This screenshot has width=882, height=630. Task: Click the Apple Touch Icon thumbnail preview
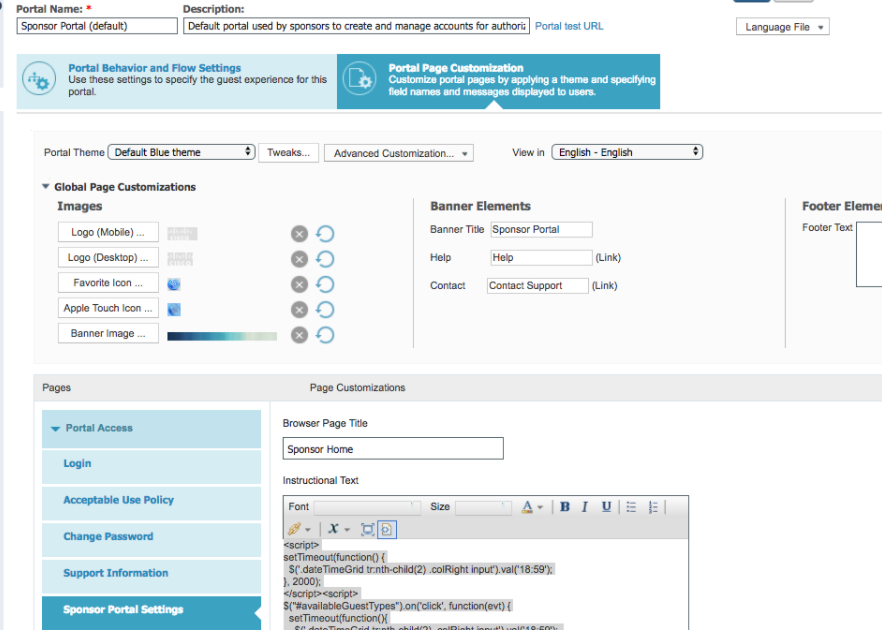click(x=174, y=309)
